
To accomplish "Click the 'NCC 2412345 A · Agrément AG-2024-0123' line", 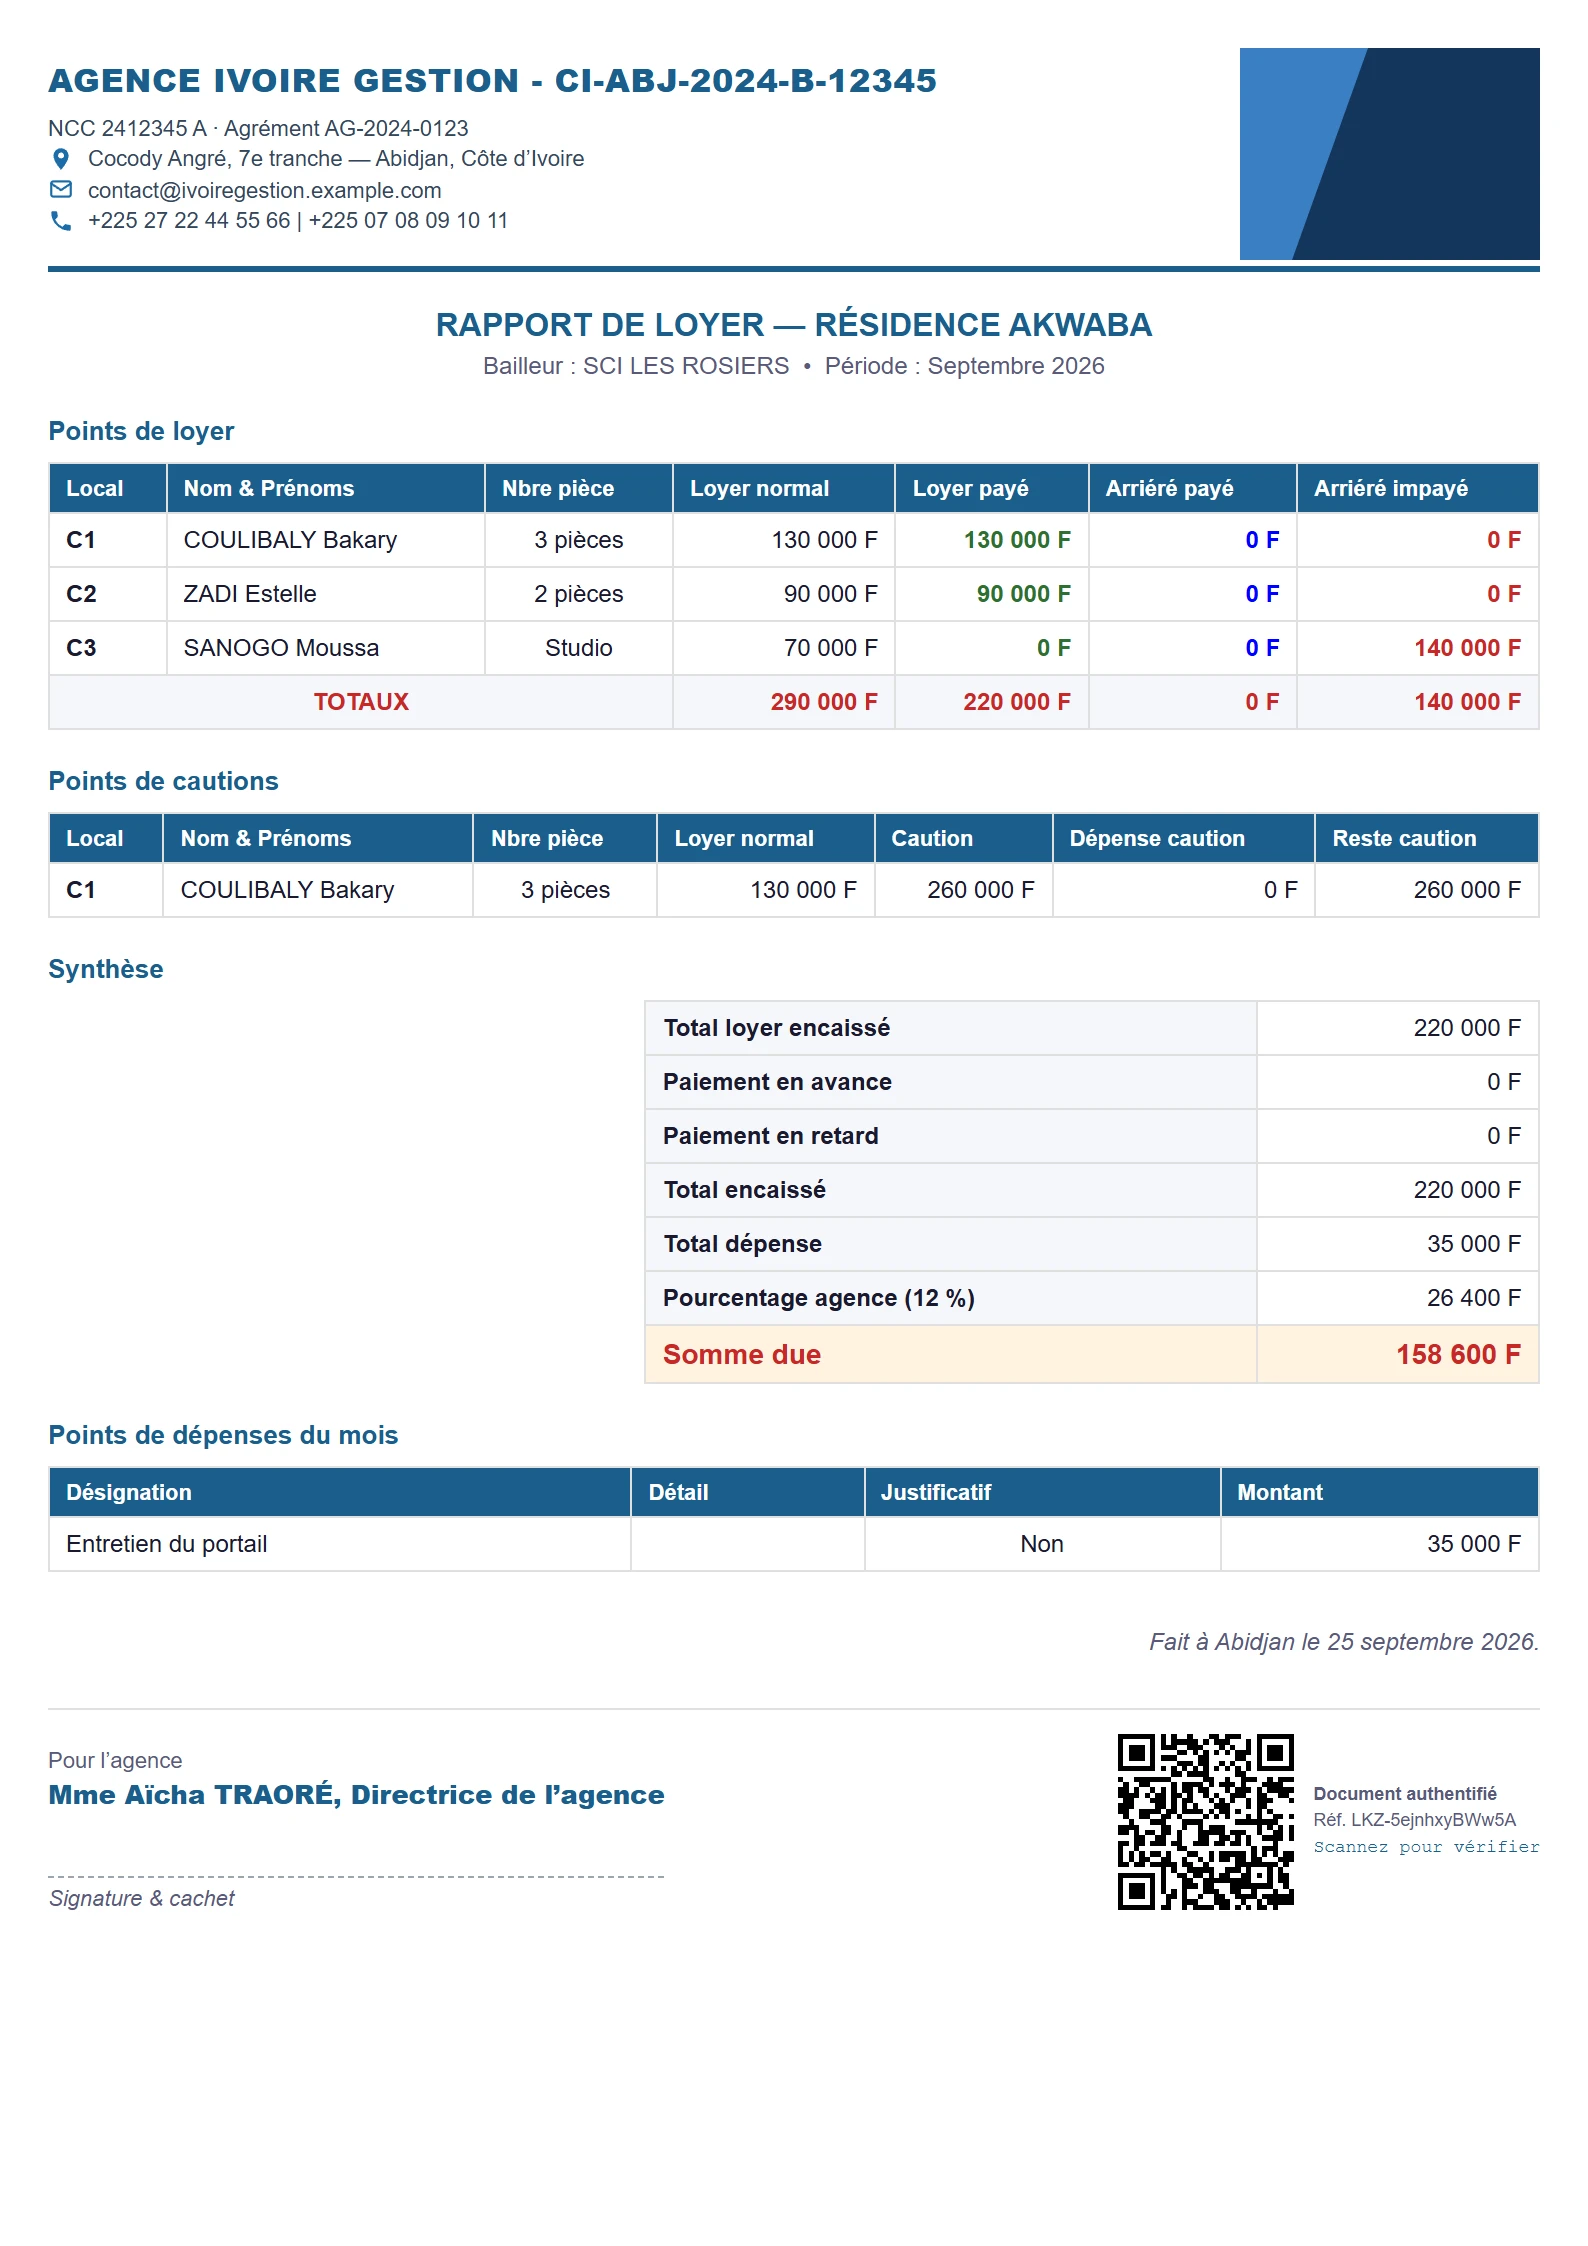I will point(258,128).
